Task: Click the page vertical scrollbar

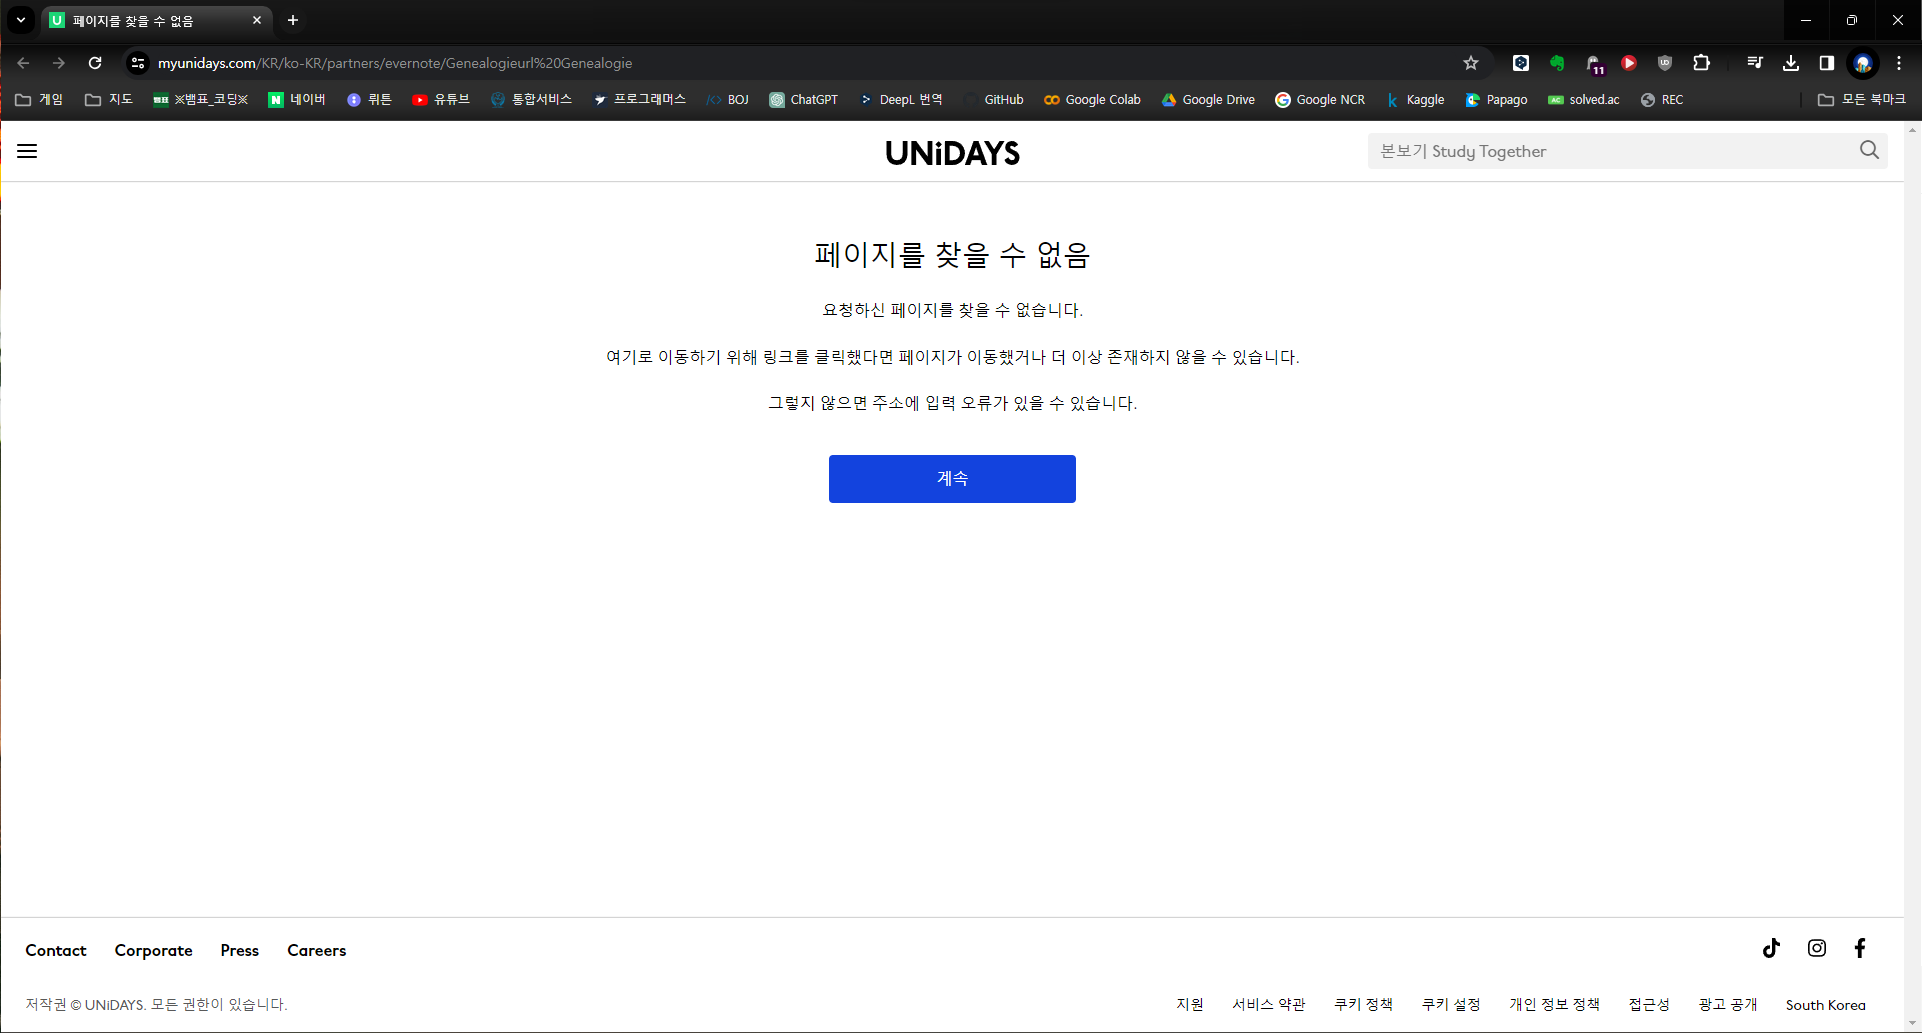Action: click(x=1913, y=576)
